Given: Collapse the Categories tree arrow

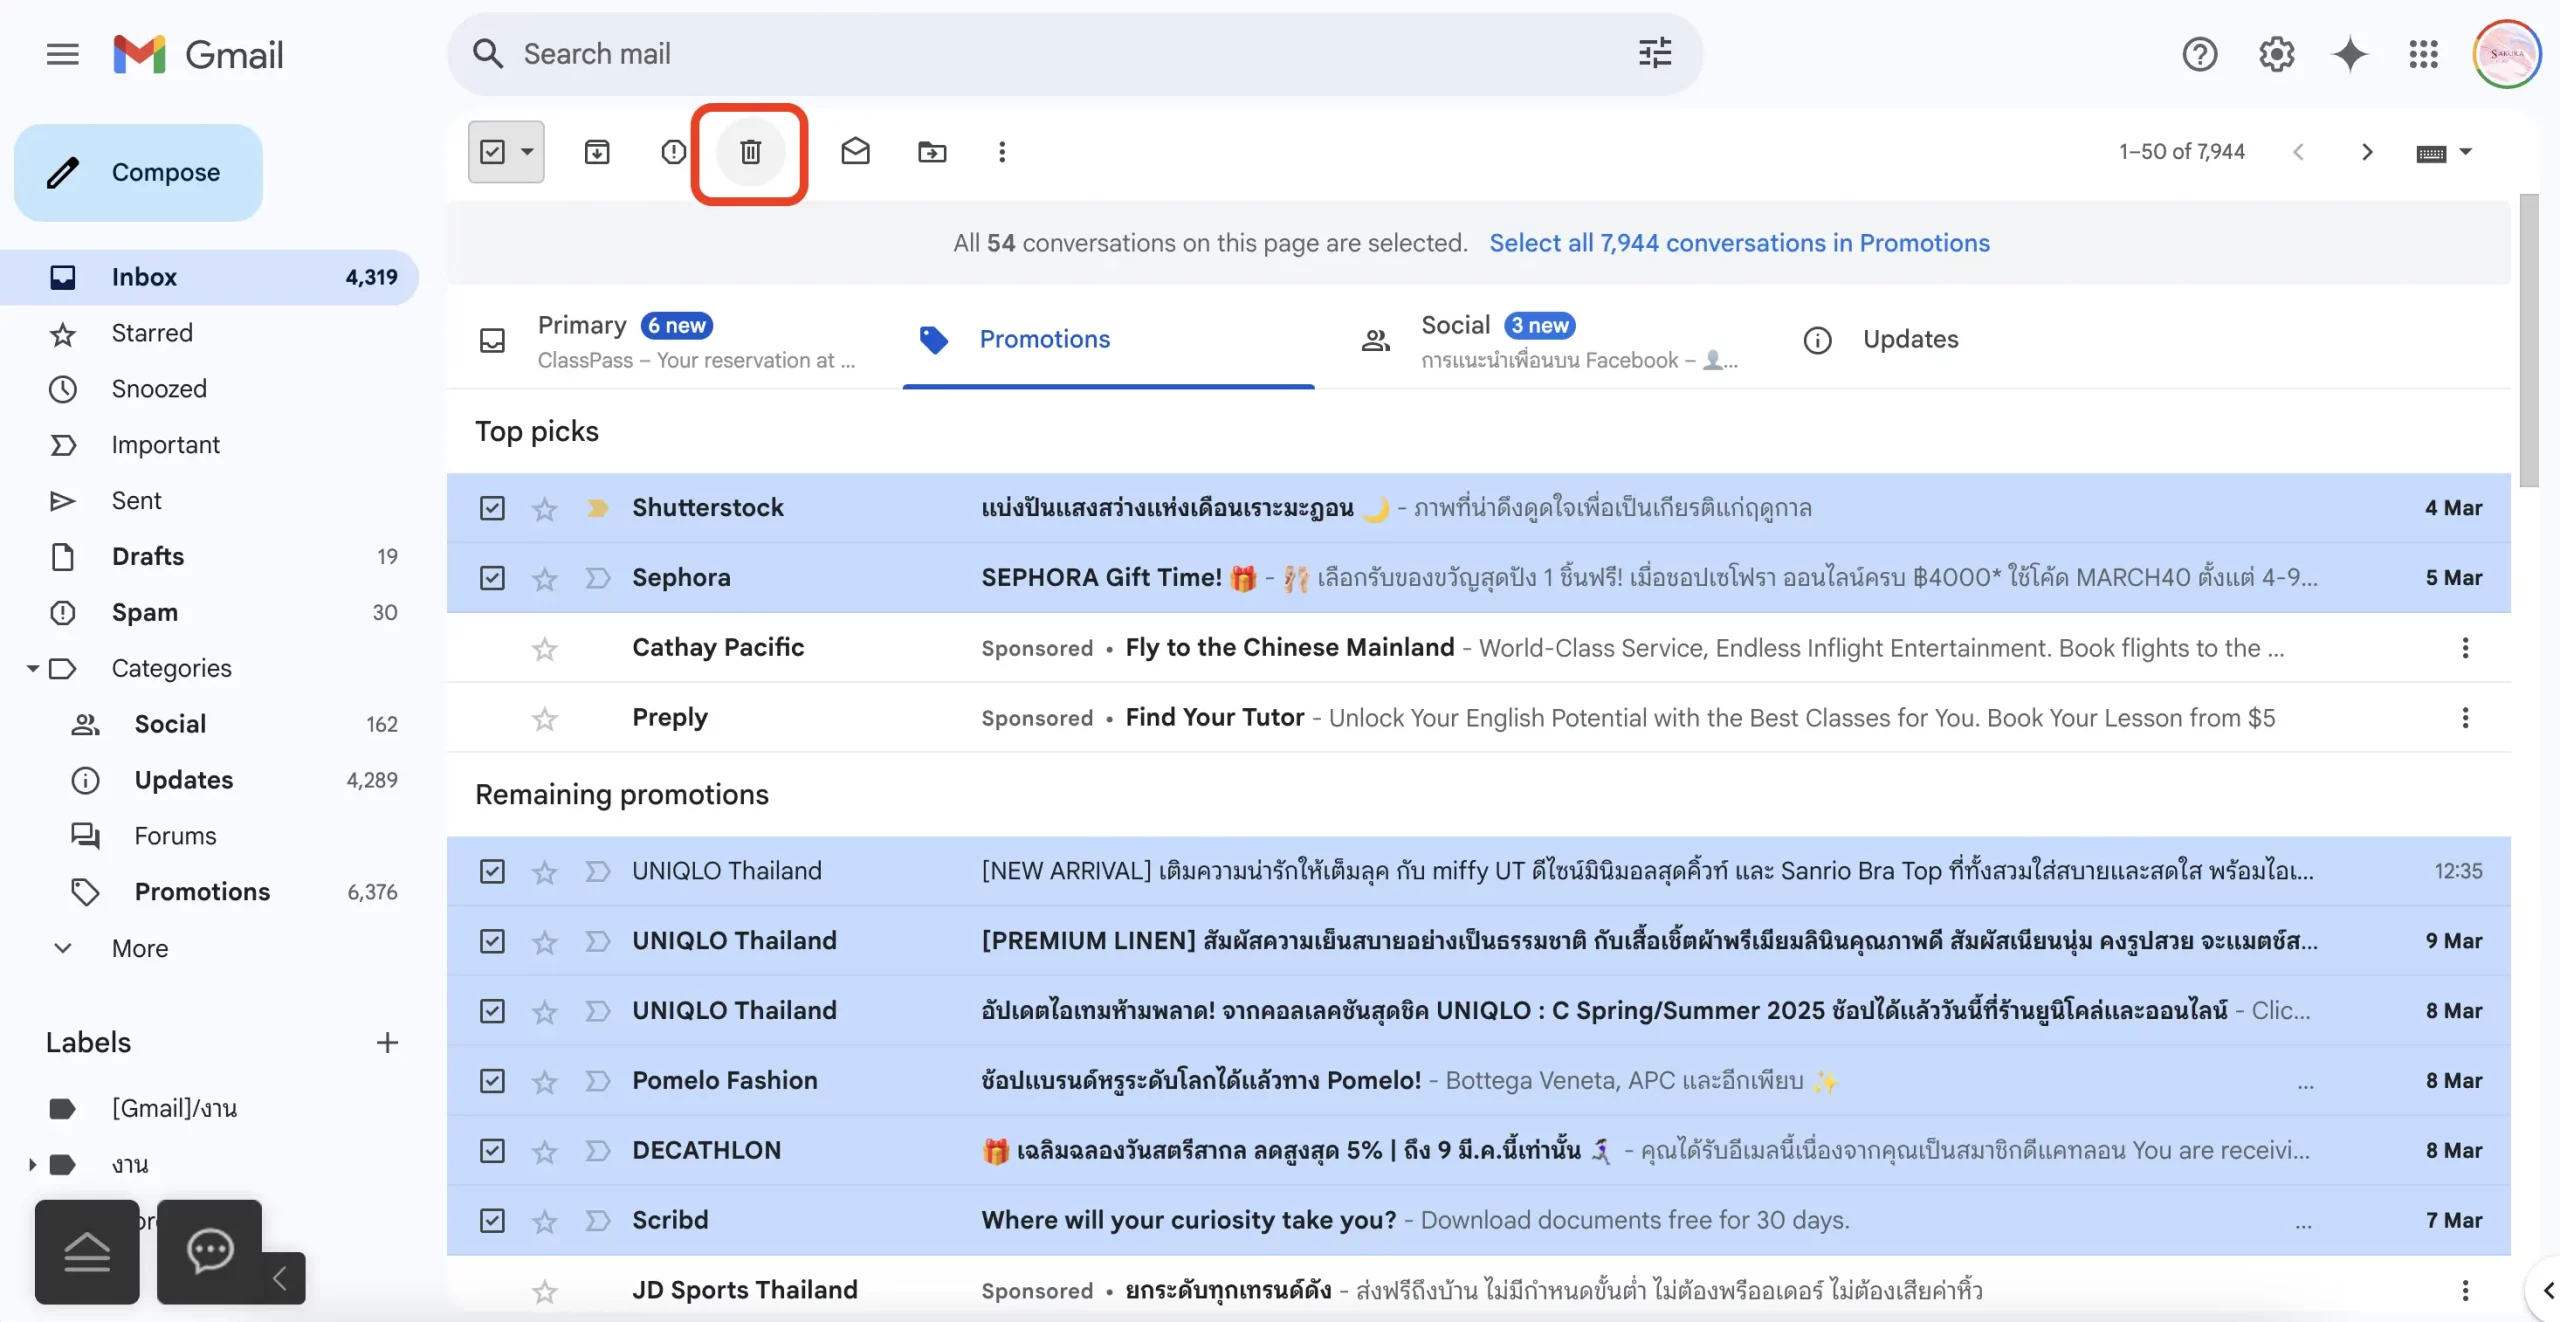Looking at the screenshot, I should [33, 668].
